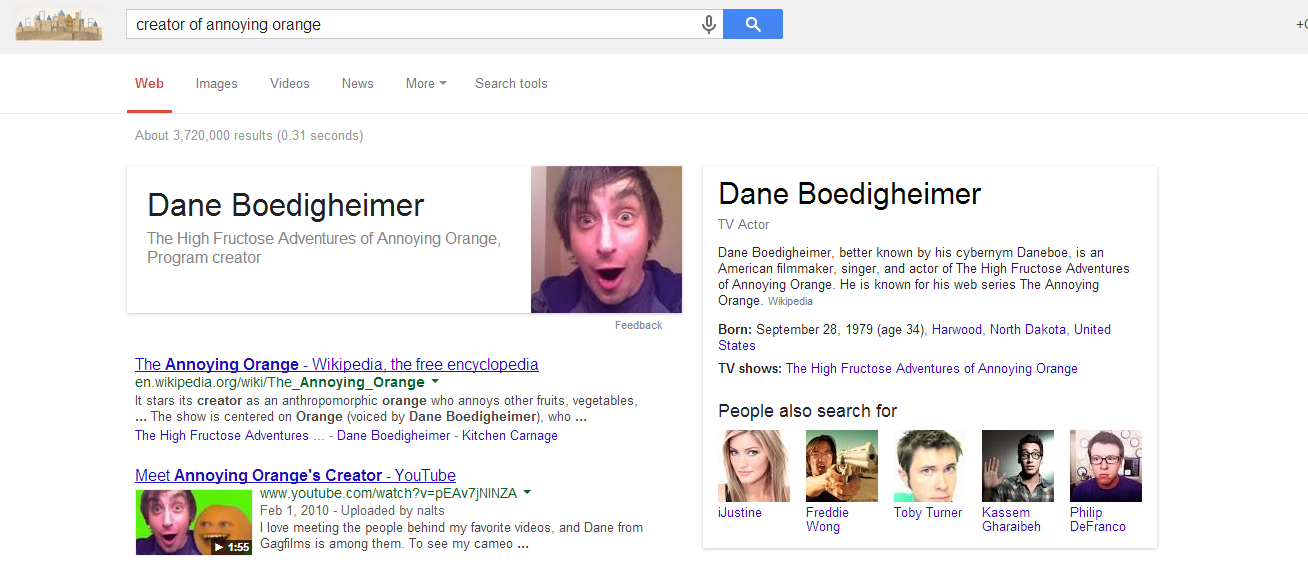Viewport: 1308px width, 574px height.
Task: Click the microphone voice search icon
Action: [709, 25]
